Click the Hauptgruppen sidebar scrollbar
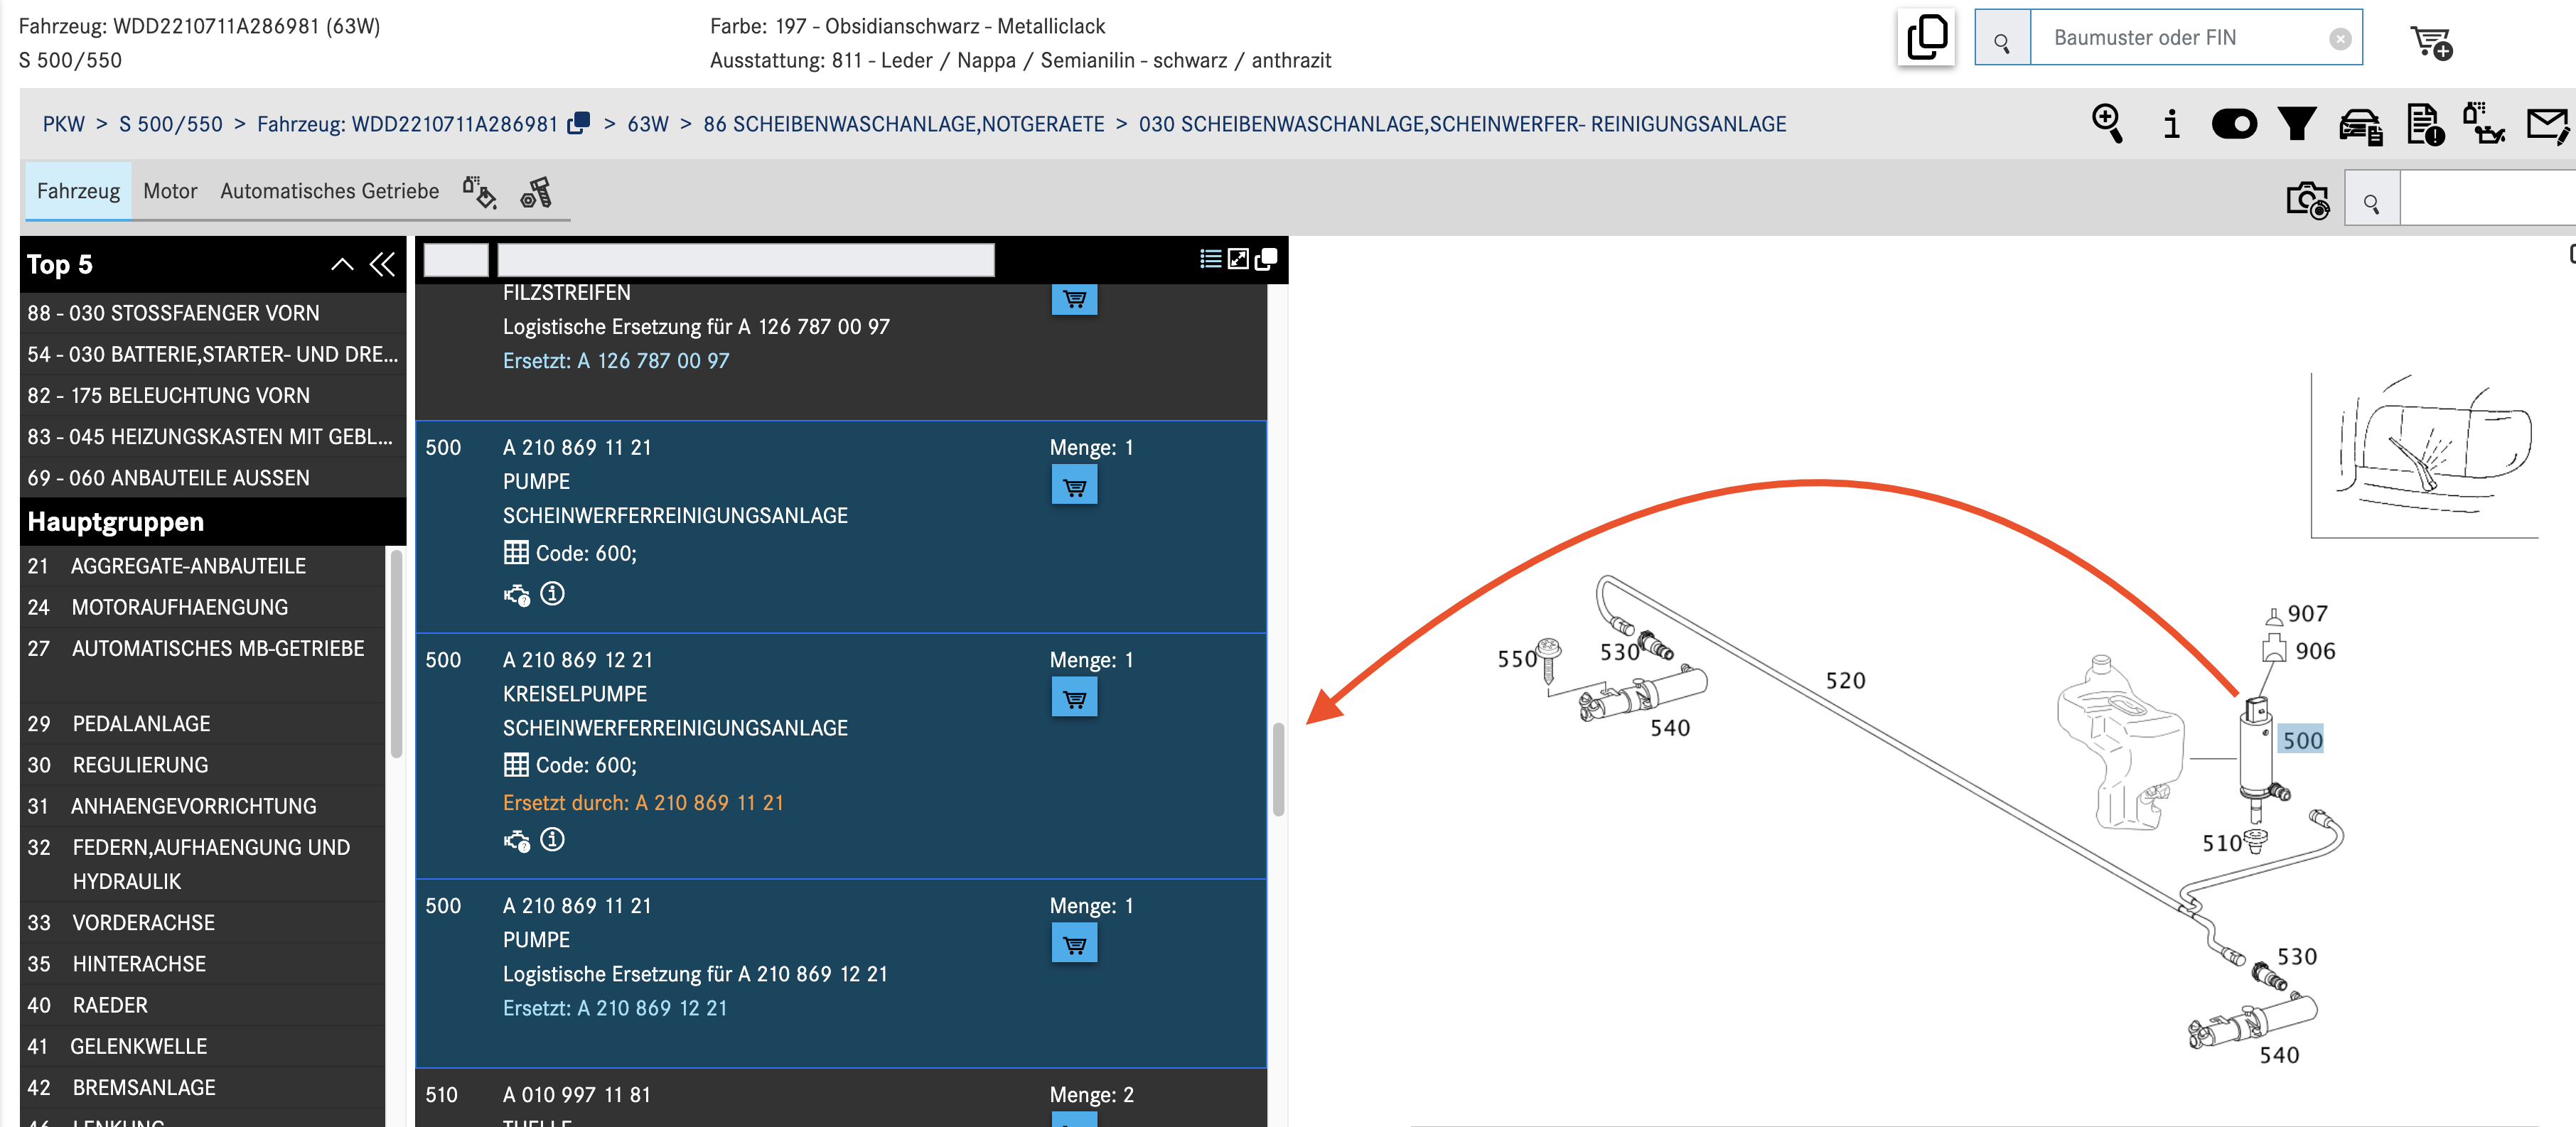 point(396,655)
